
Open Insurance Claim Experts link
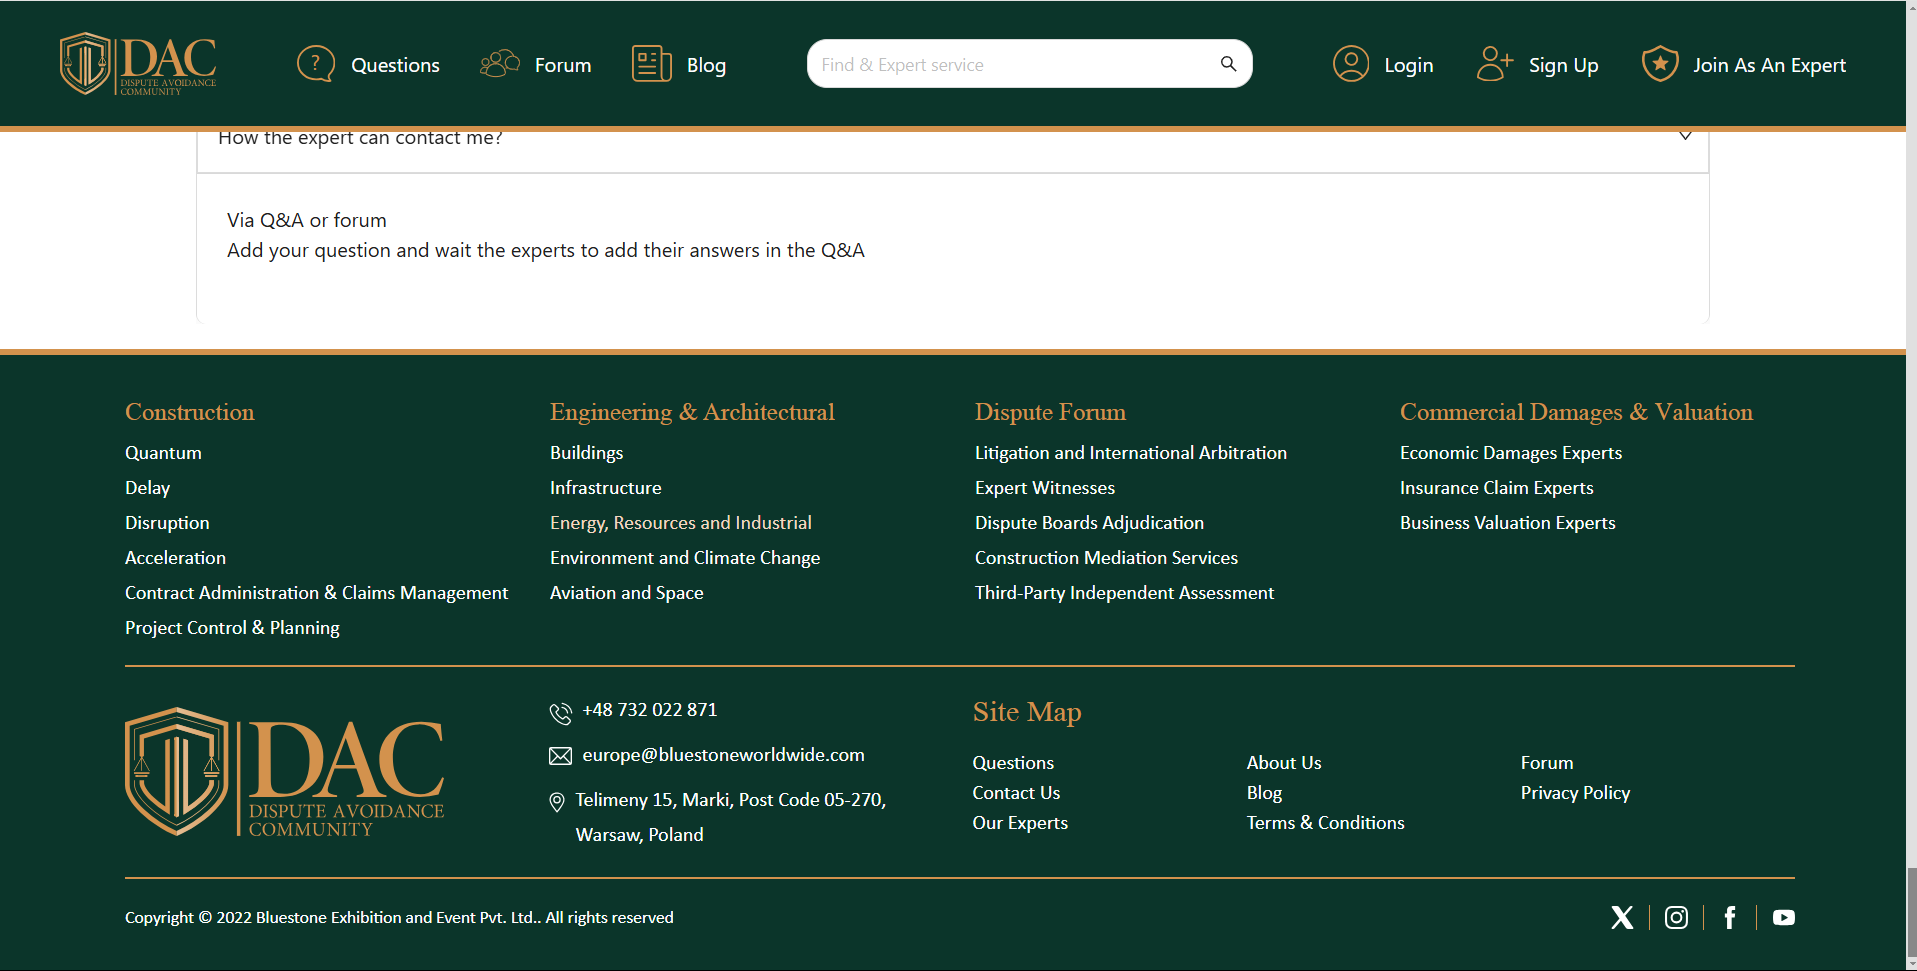pos(1496,488)
